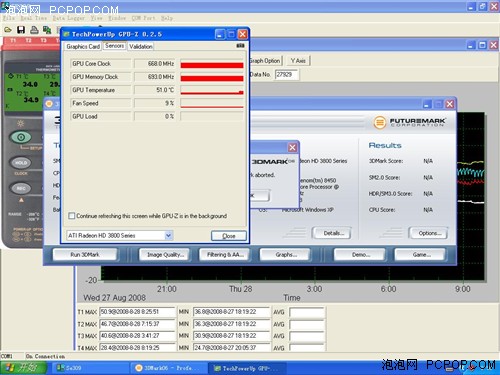Click the T3 MAX value field
The image size is (500, 375).
click(137, 336)
